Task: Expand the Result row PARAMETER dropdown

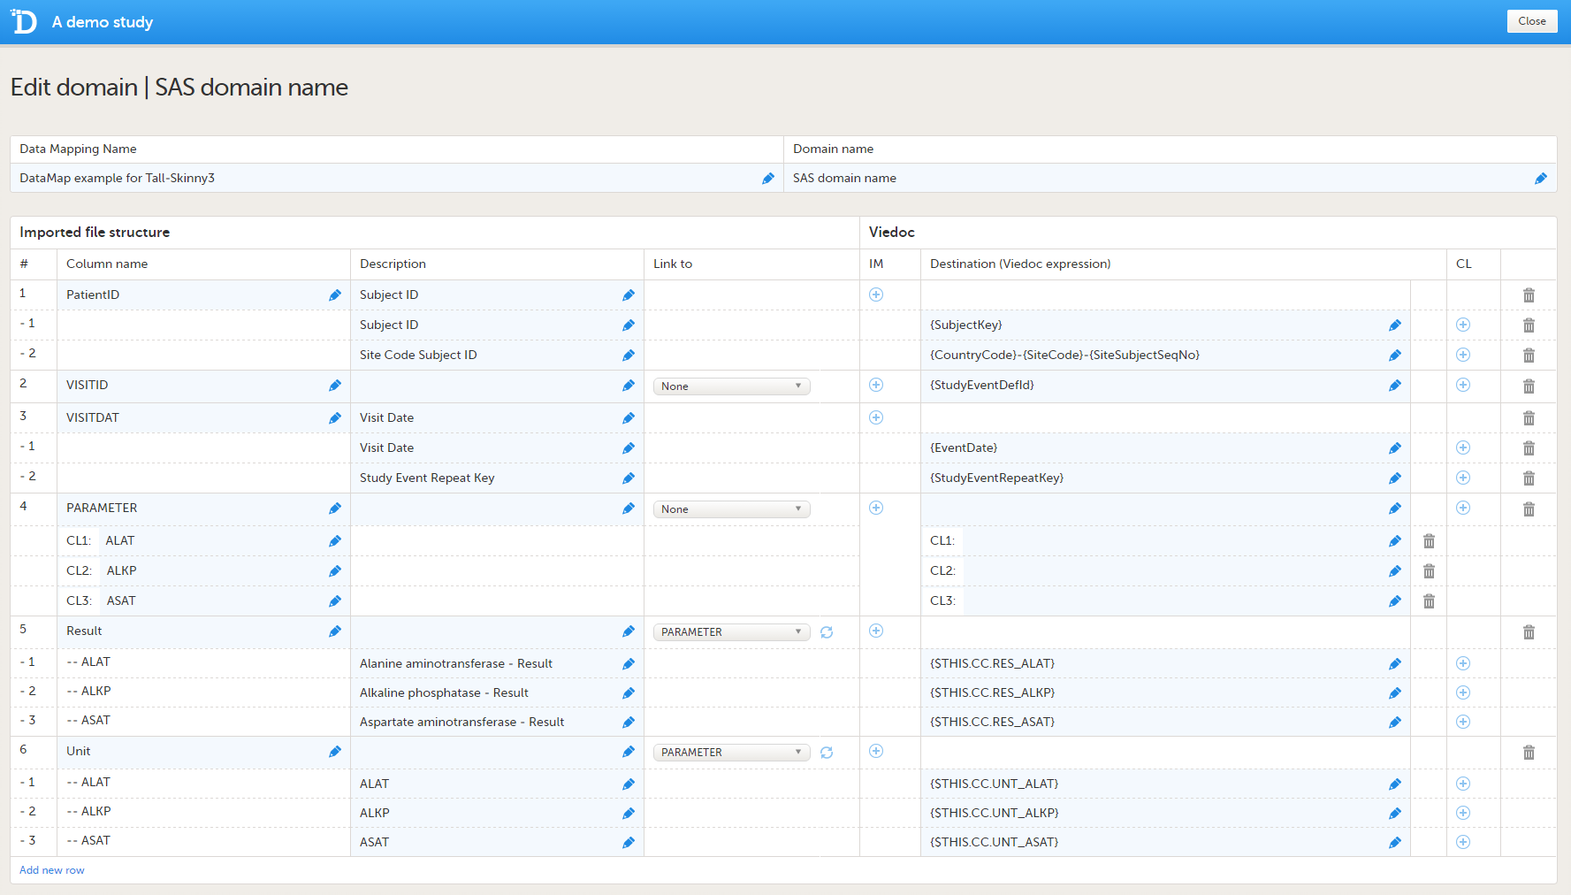Action: (x=731, y=632)
